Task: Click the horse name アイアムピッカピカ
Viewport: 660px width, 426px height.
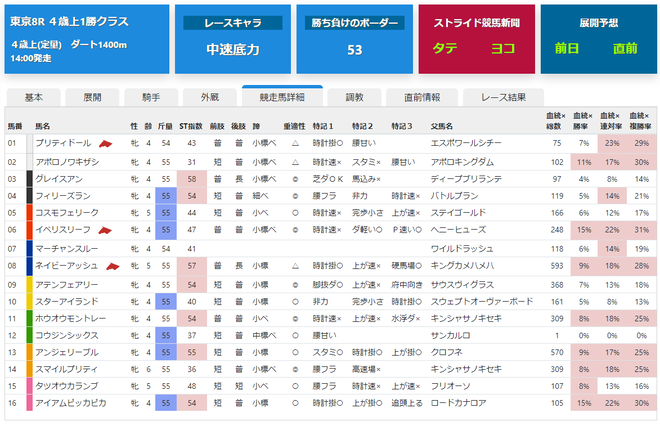Action: coord(71,403)
